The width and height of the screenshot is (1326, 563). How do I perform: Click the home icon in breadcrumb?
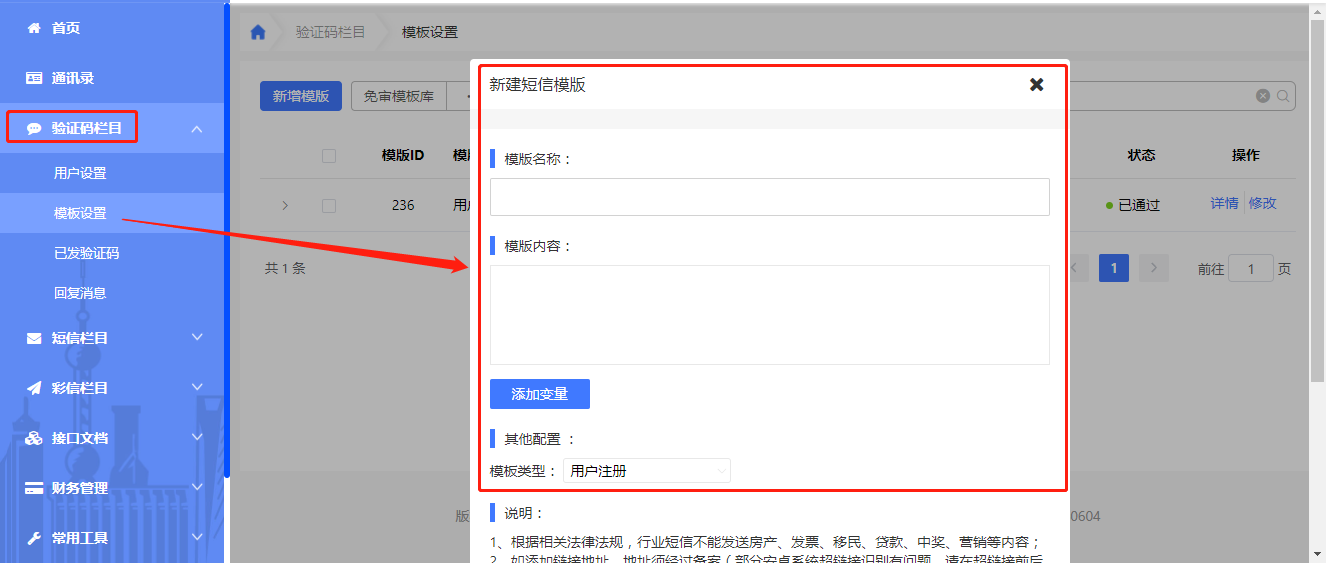[258, 32]
